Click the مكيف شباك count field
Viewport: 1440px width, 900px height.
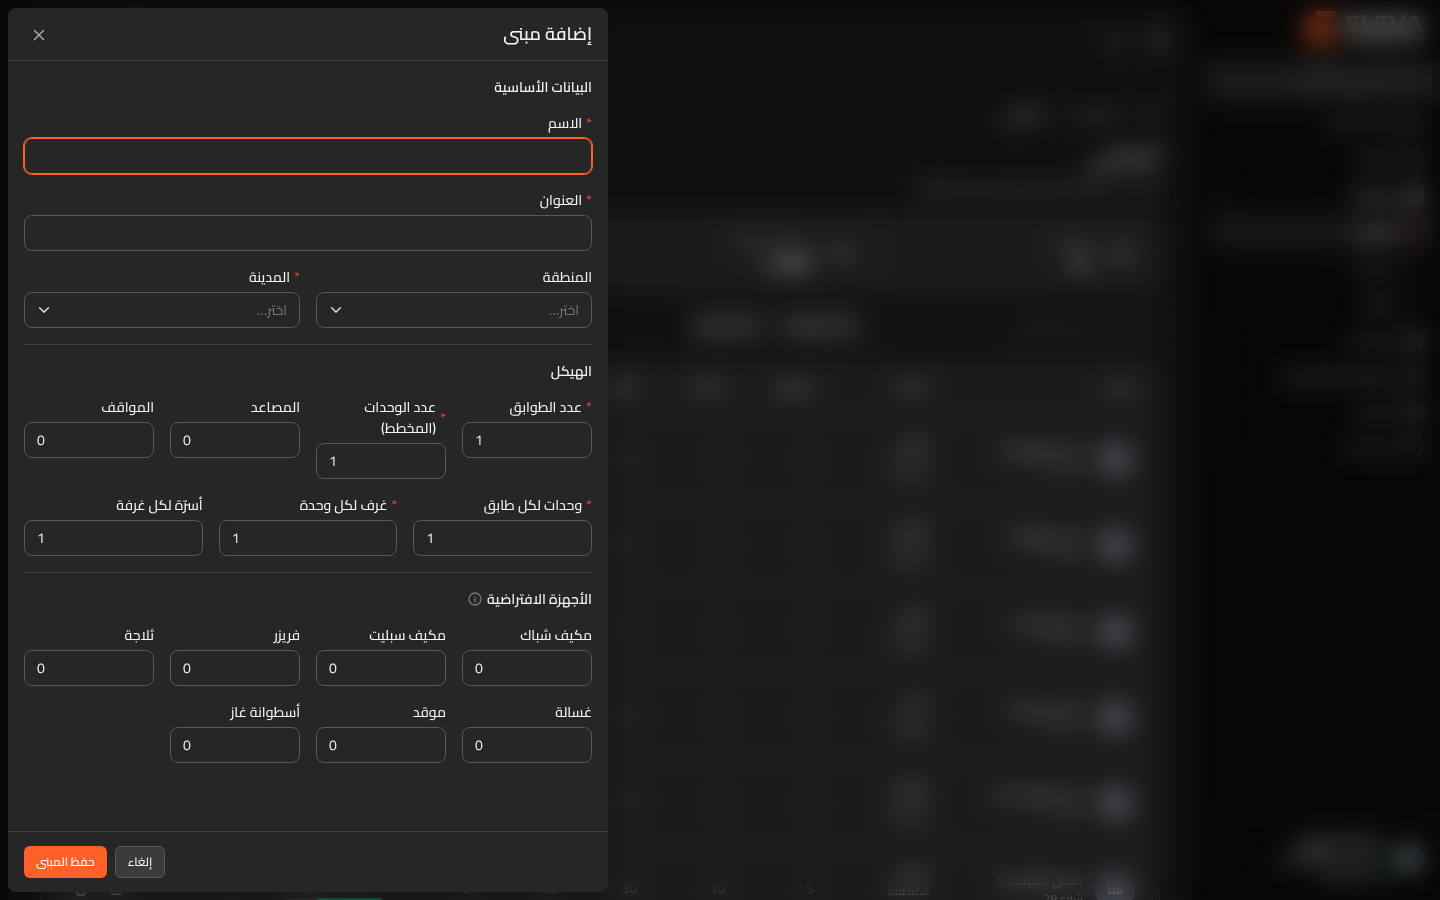coord(527,668)
